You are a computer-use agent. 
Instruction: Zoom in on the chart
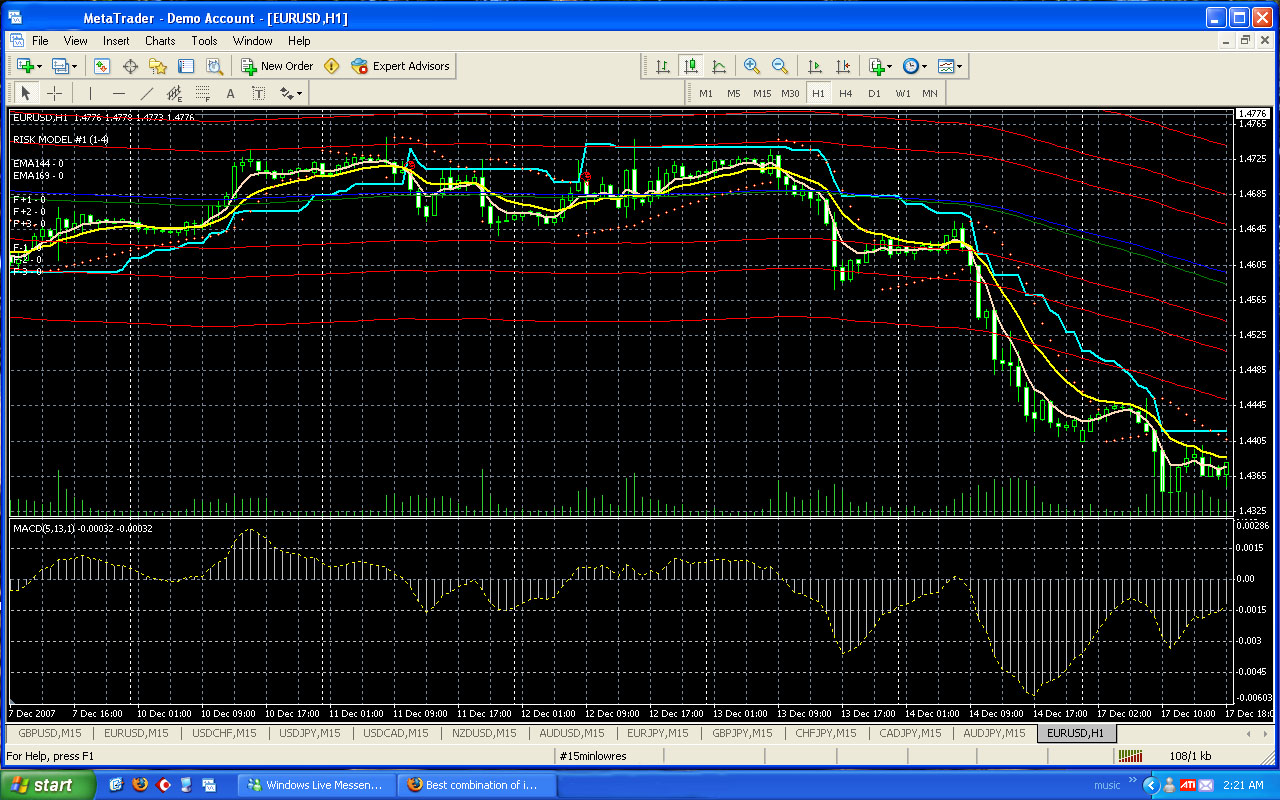(x=752, y=66)
